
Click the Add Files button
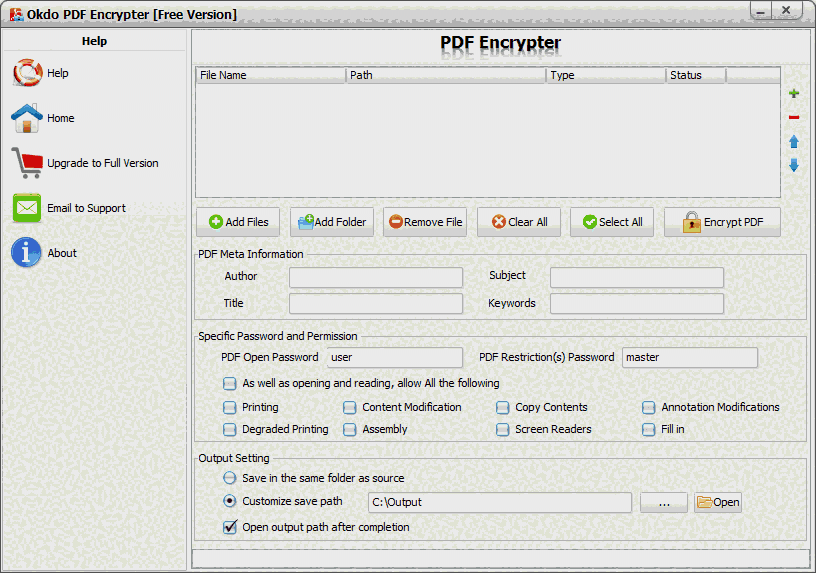click(x=238, y=222)
